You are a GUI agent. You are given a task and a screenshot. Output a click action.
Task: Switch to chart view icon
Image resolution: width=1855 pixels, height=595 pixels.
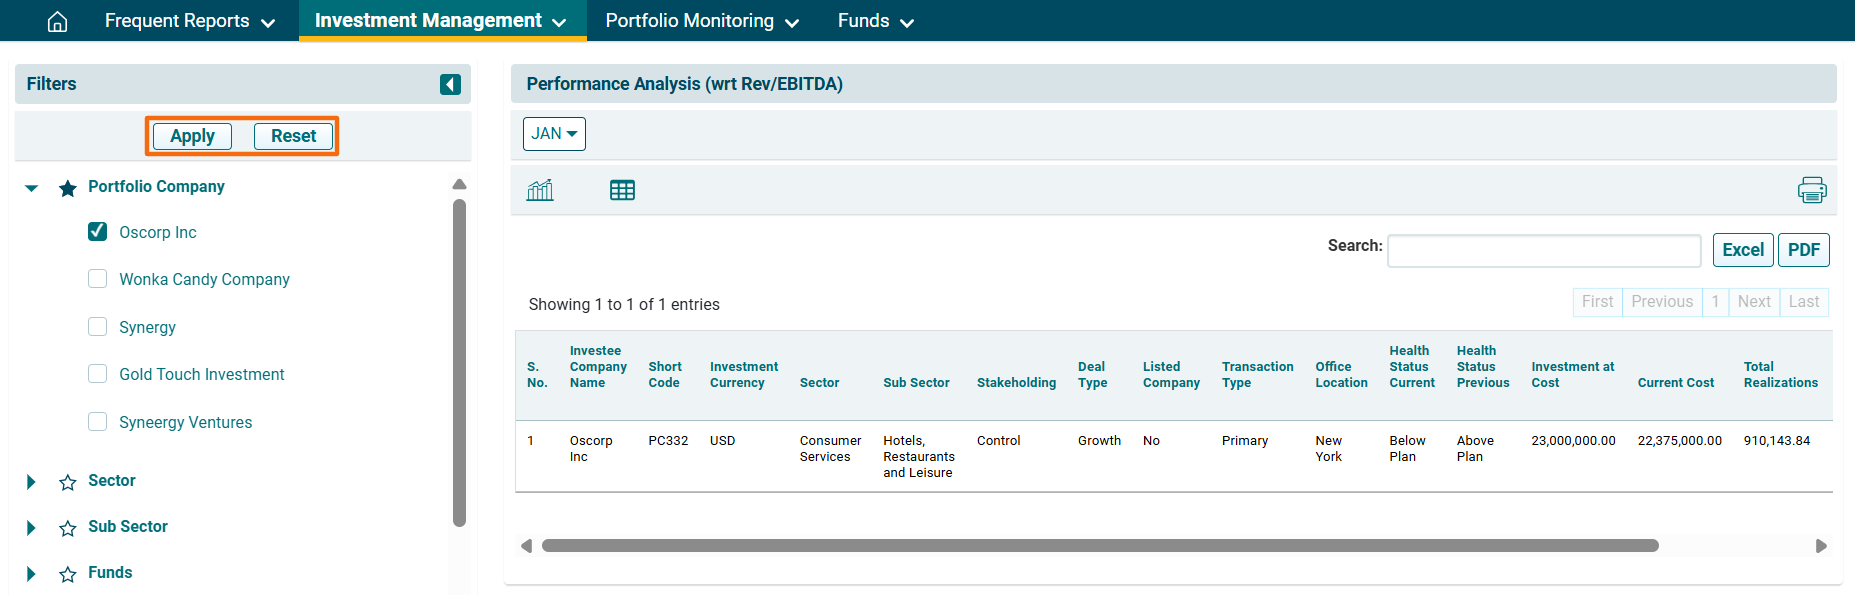click(x=540, y=190)
